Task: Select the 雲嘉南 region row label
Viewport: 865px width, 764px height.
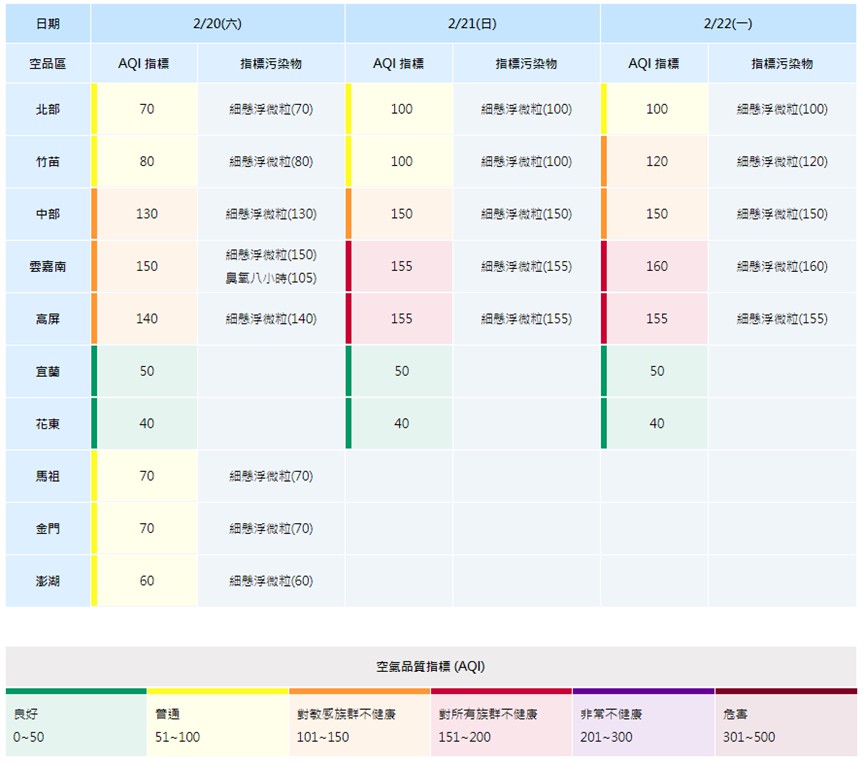Action: click(47, 266)
